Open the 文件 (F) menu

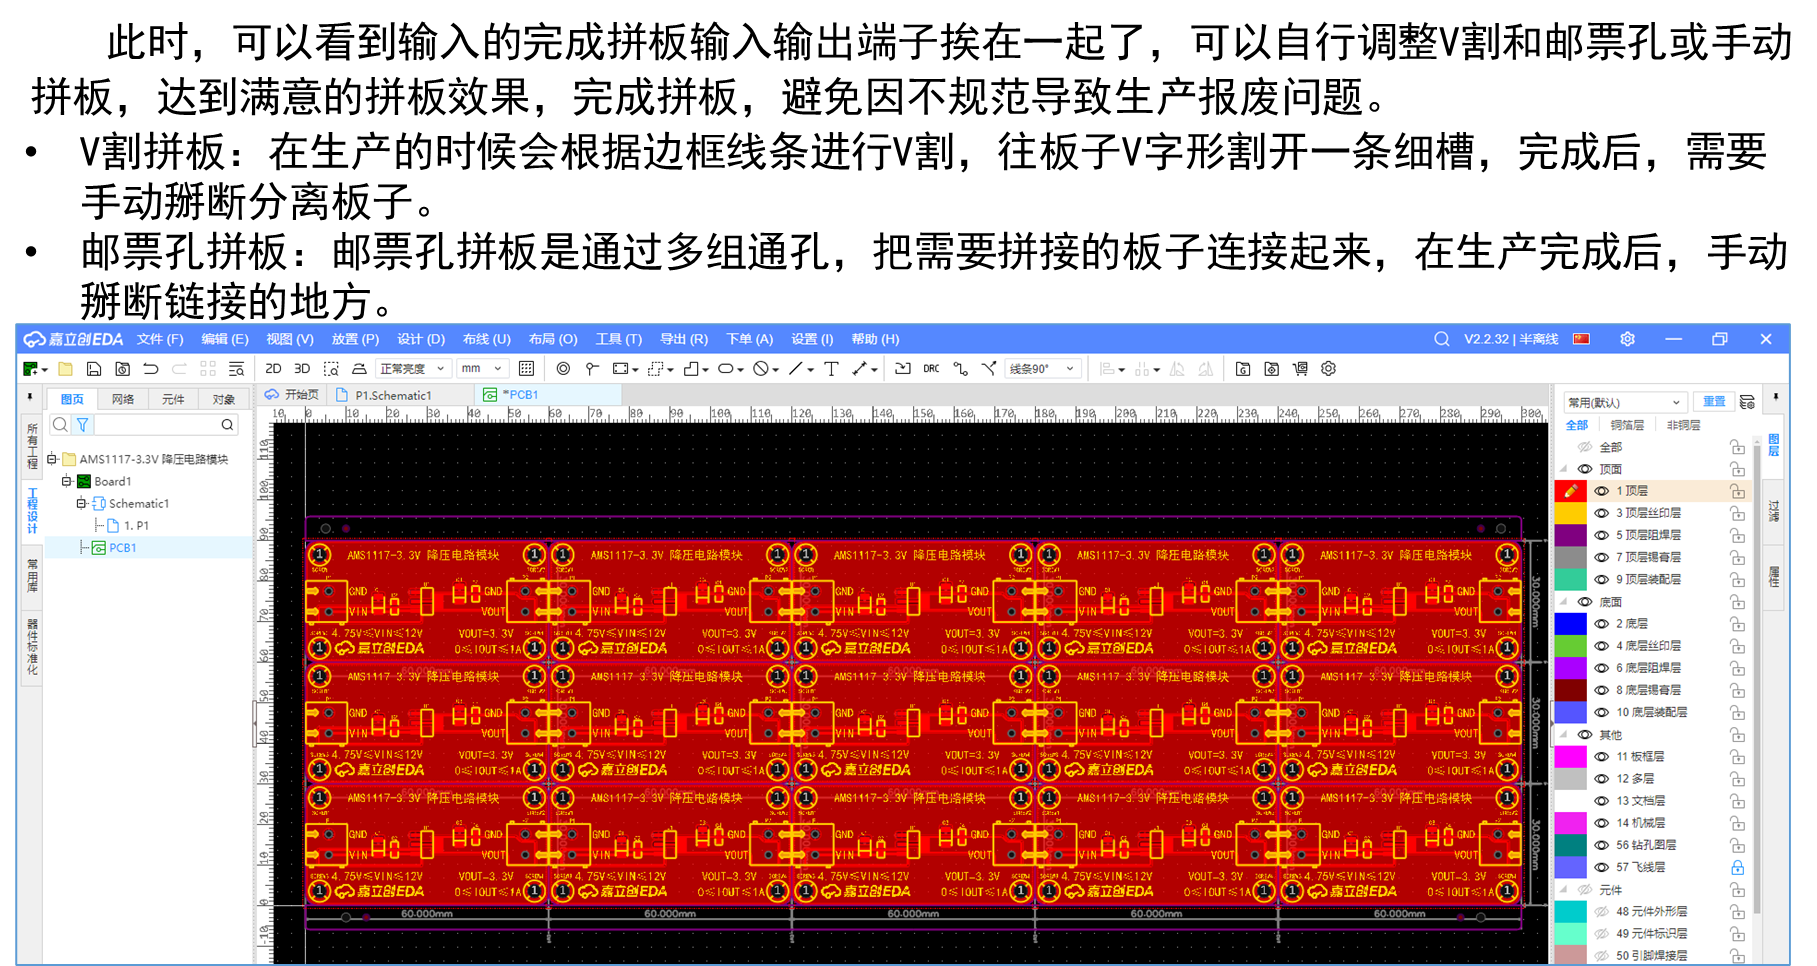tap(160, 339)
